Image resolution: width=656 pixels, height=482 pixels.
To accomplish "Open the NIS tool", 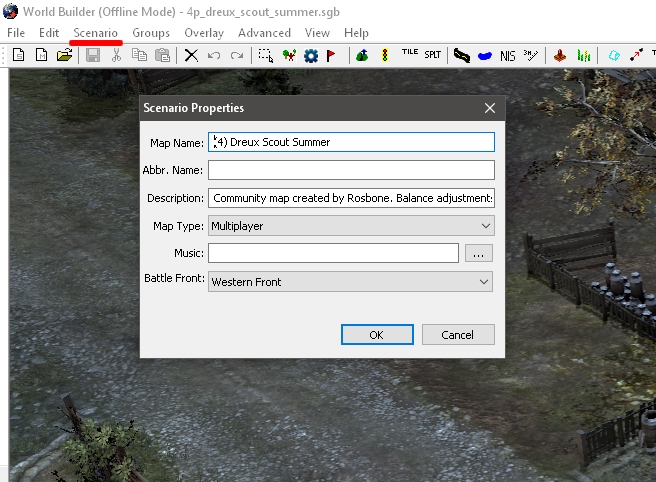I will coord(507,56).
